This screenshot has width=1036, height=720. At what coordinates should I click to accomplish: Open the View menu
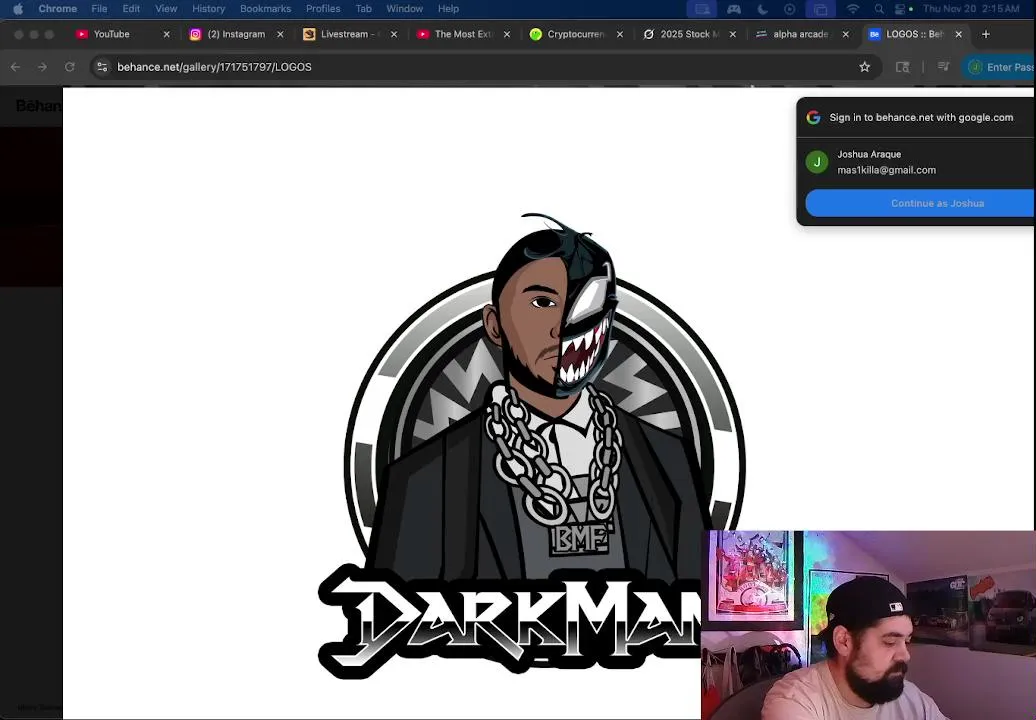coord(166,9)
